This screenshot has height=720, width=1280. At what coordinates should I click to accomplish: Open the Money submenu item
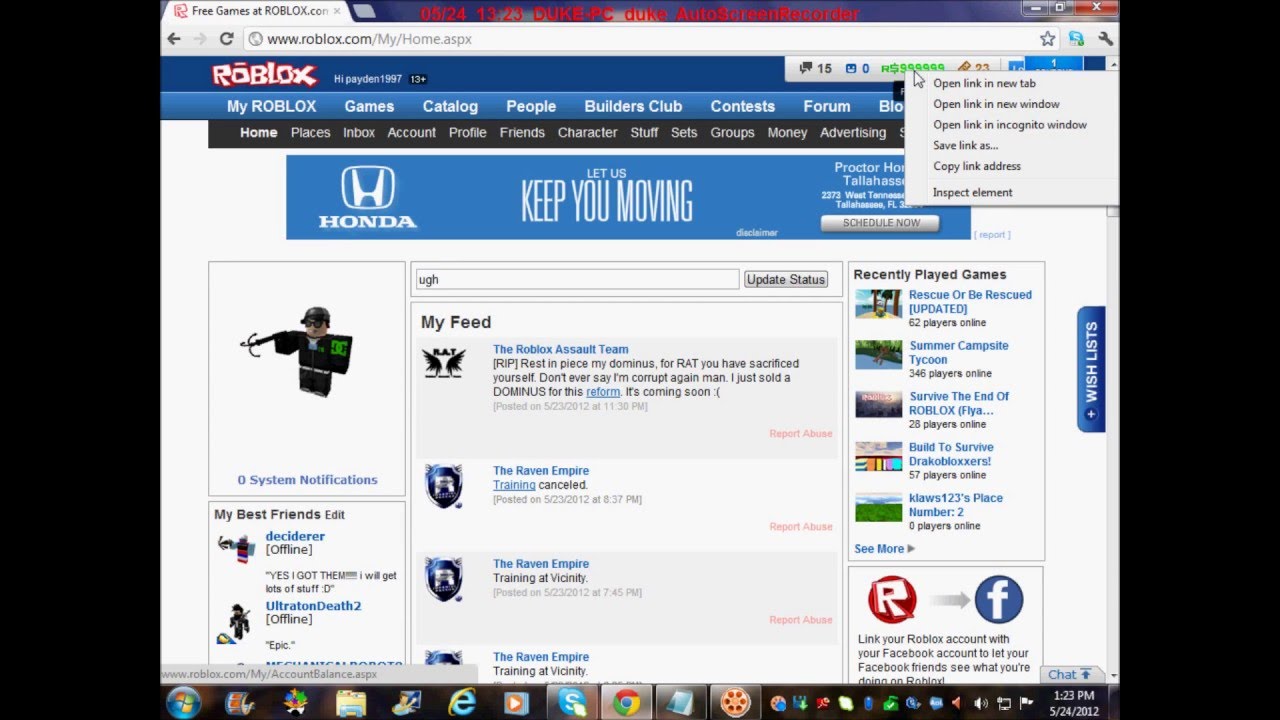click(787, 132)
